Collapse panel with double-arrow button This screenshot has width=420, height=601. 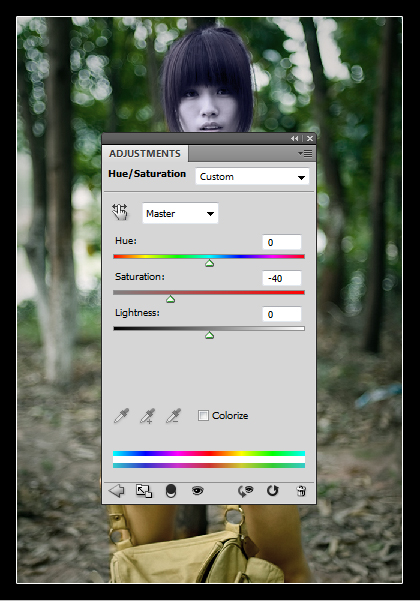click(294, 138)
